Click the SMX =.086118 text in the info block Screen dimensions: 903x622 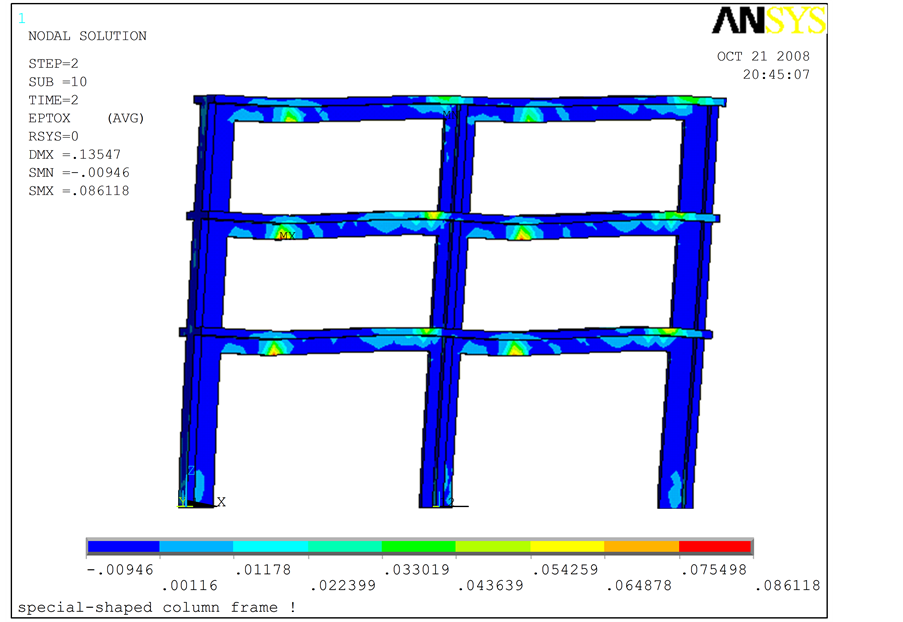point(79,190)
